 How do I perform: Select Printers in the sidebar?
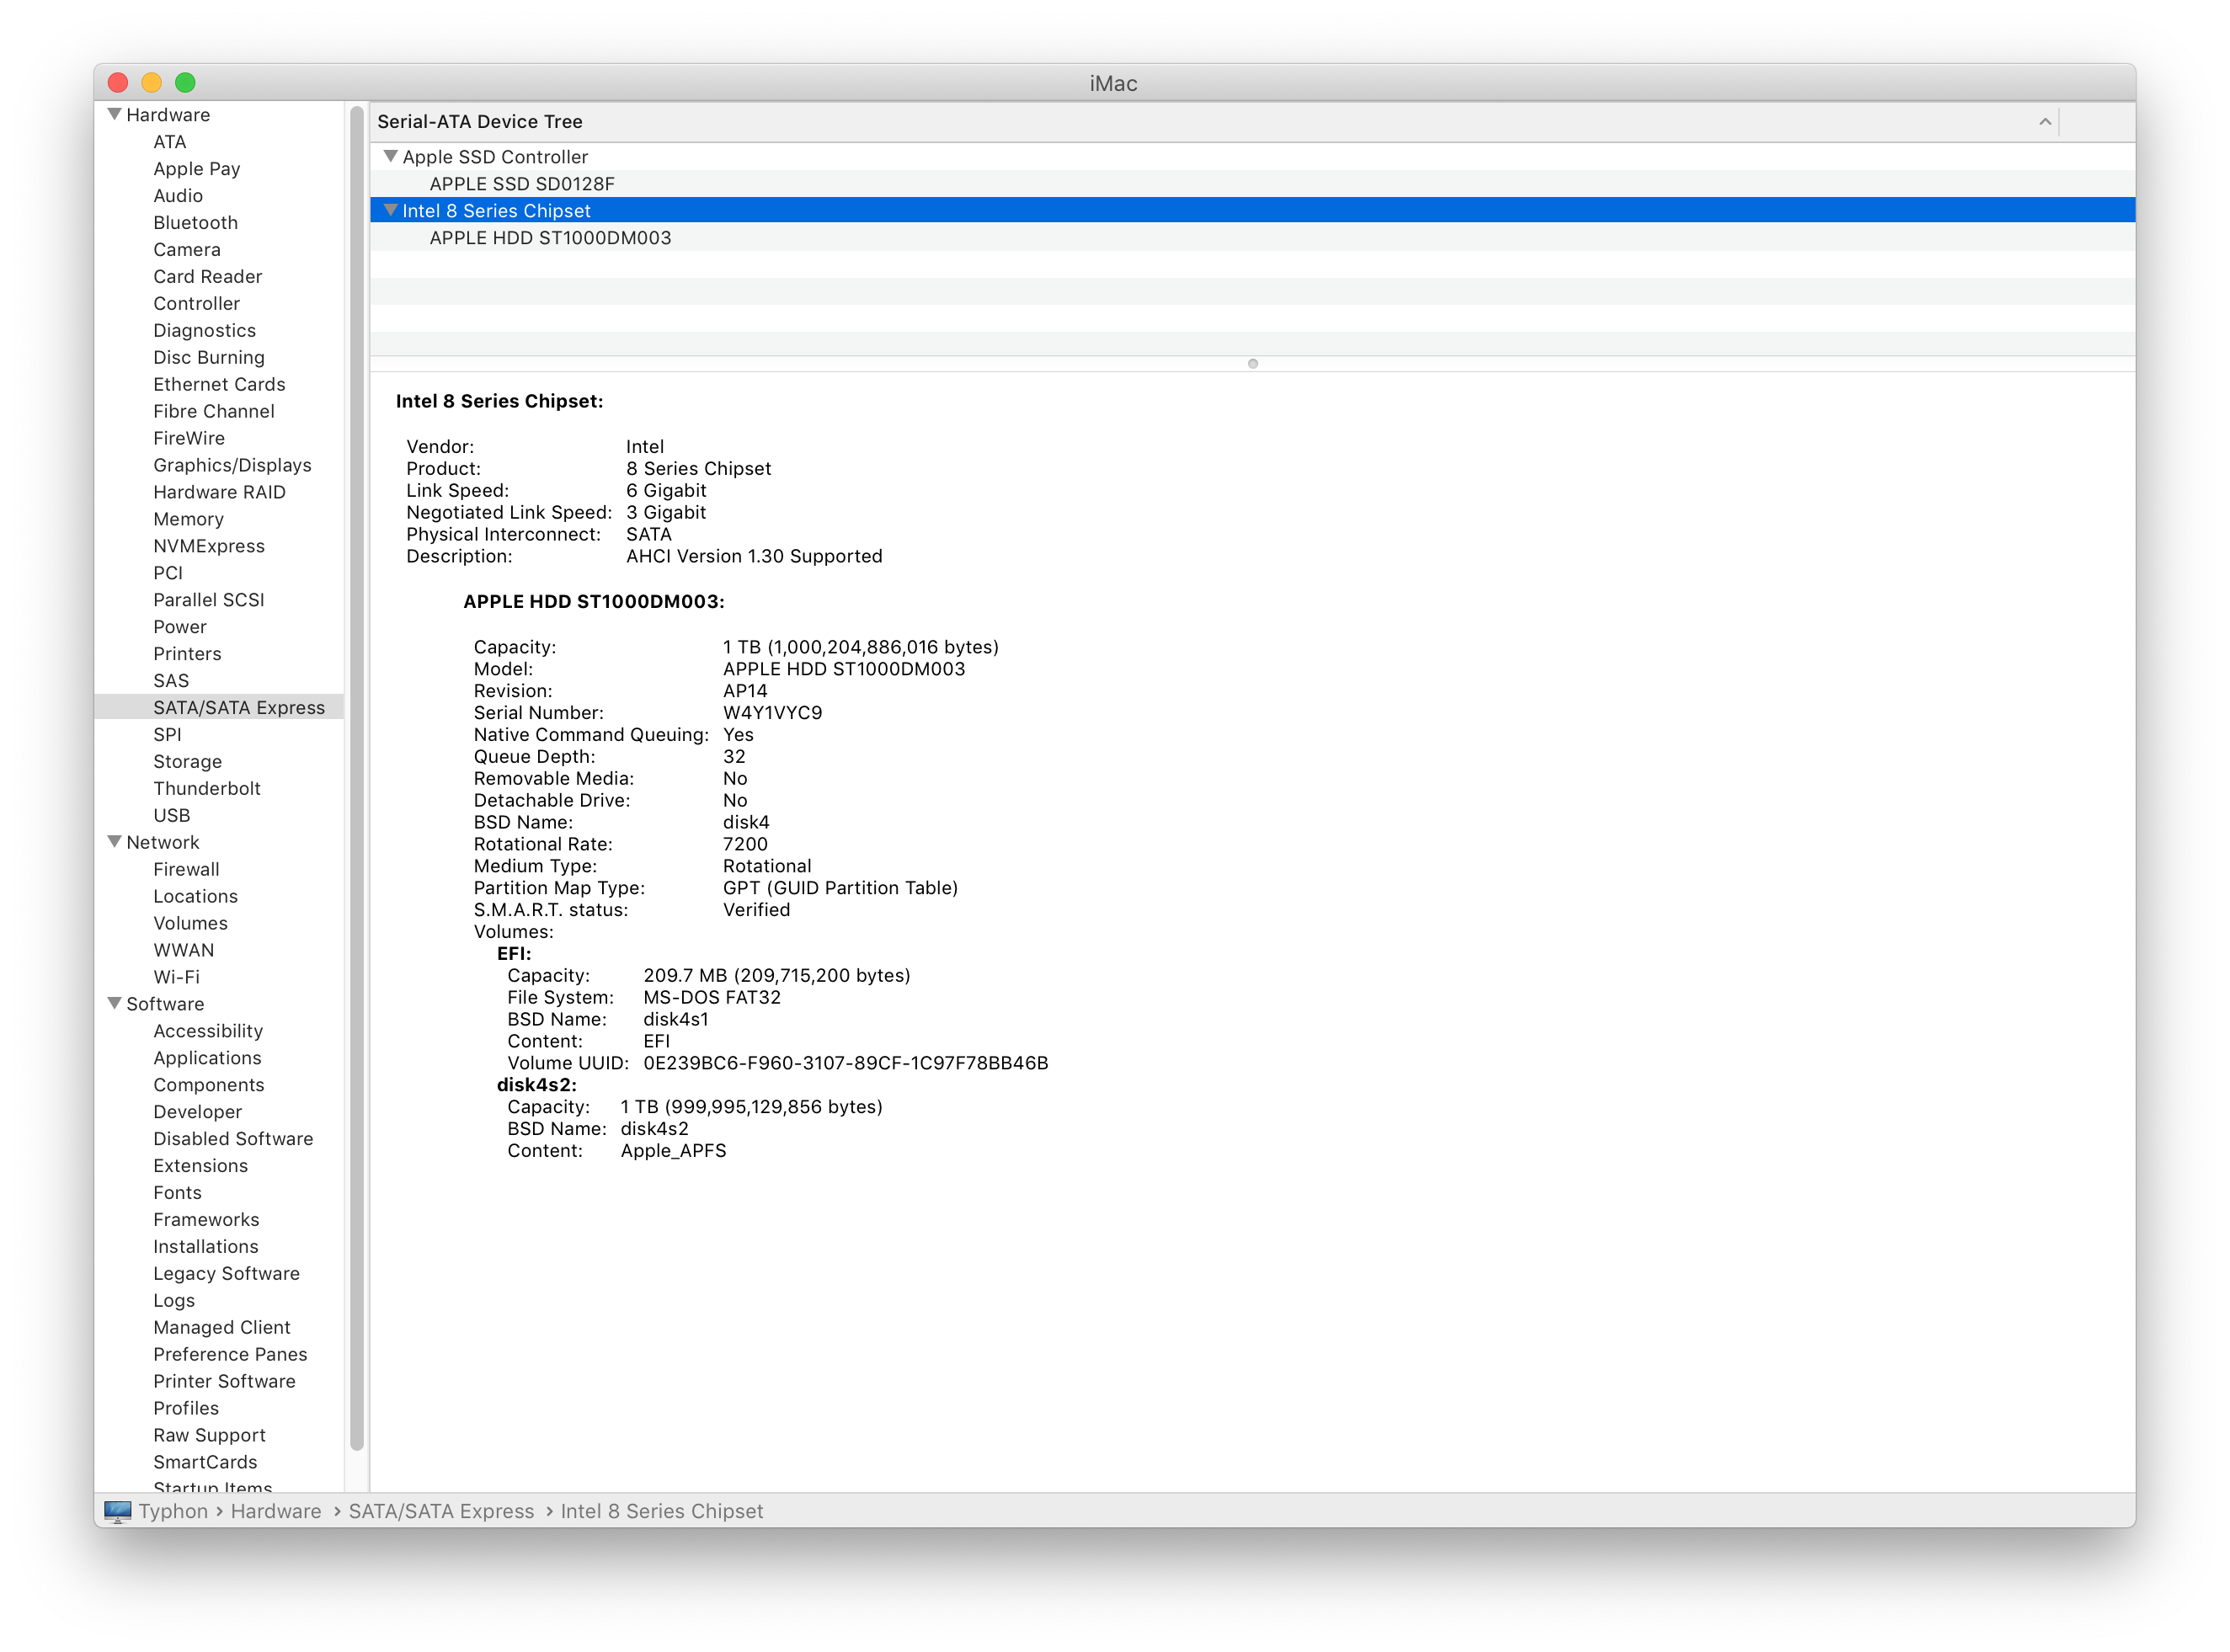[x=187, y=655]
